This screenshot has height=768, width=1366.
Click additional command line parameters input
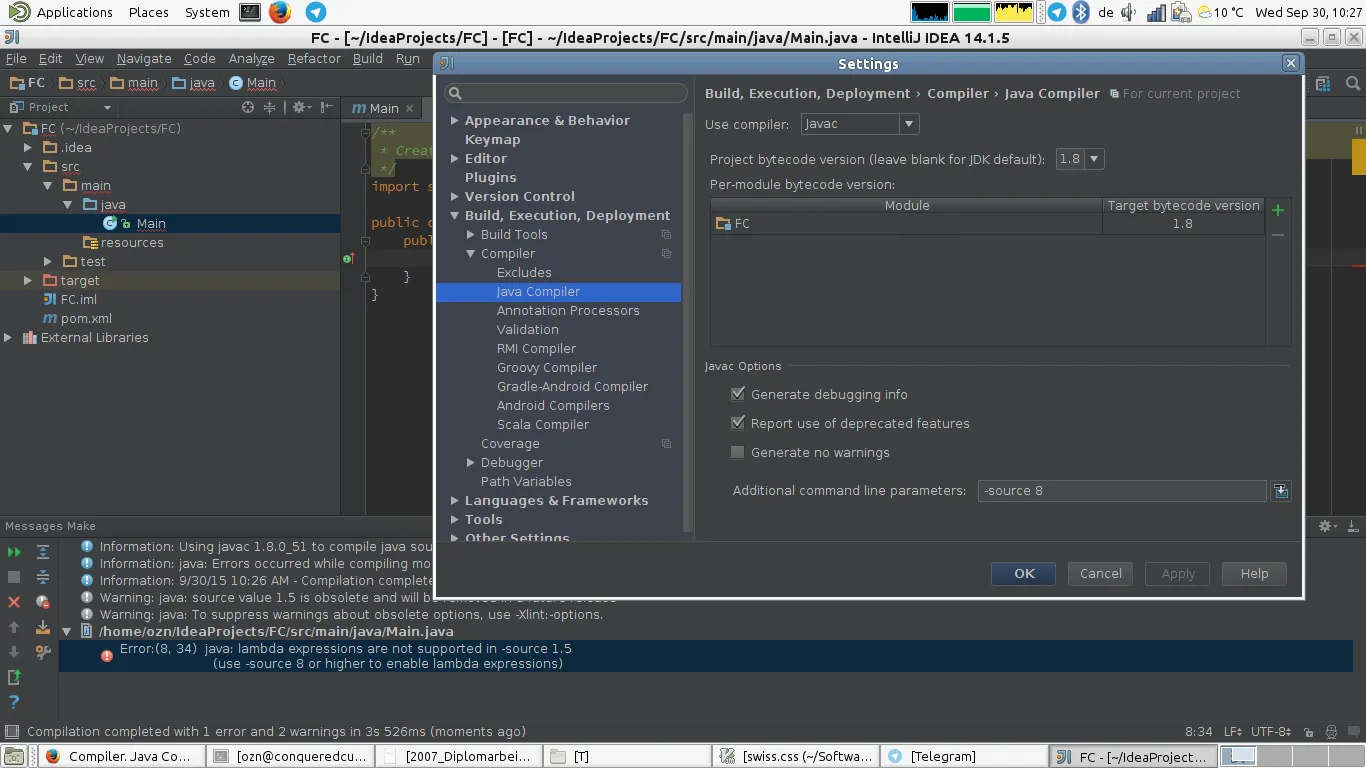(x=1122, y=491)
